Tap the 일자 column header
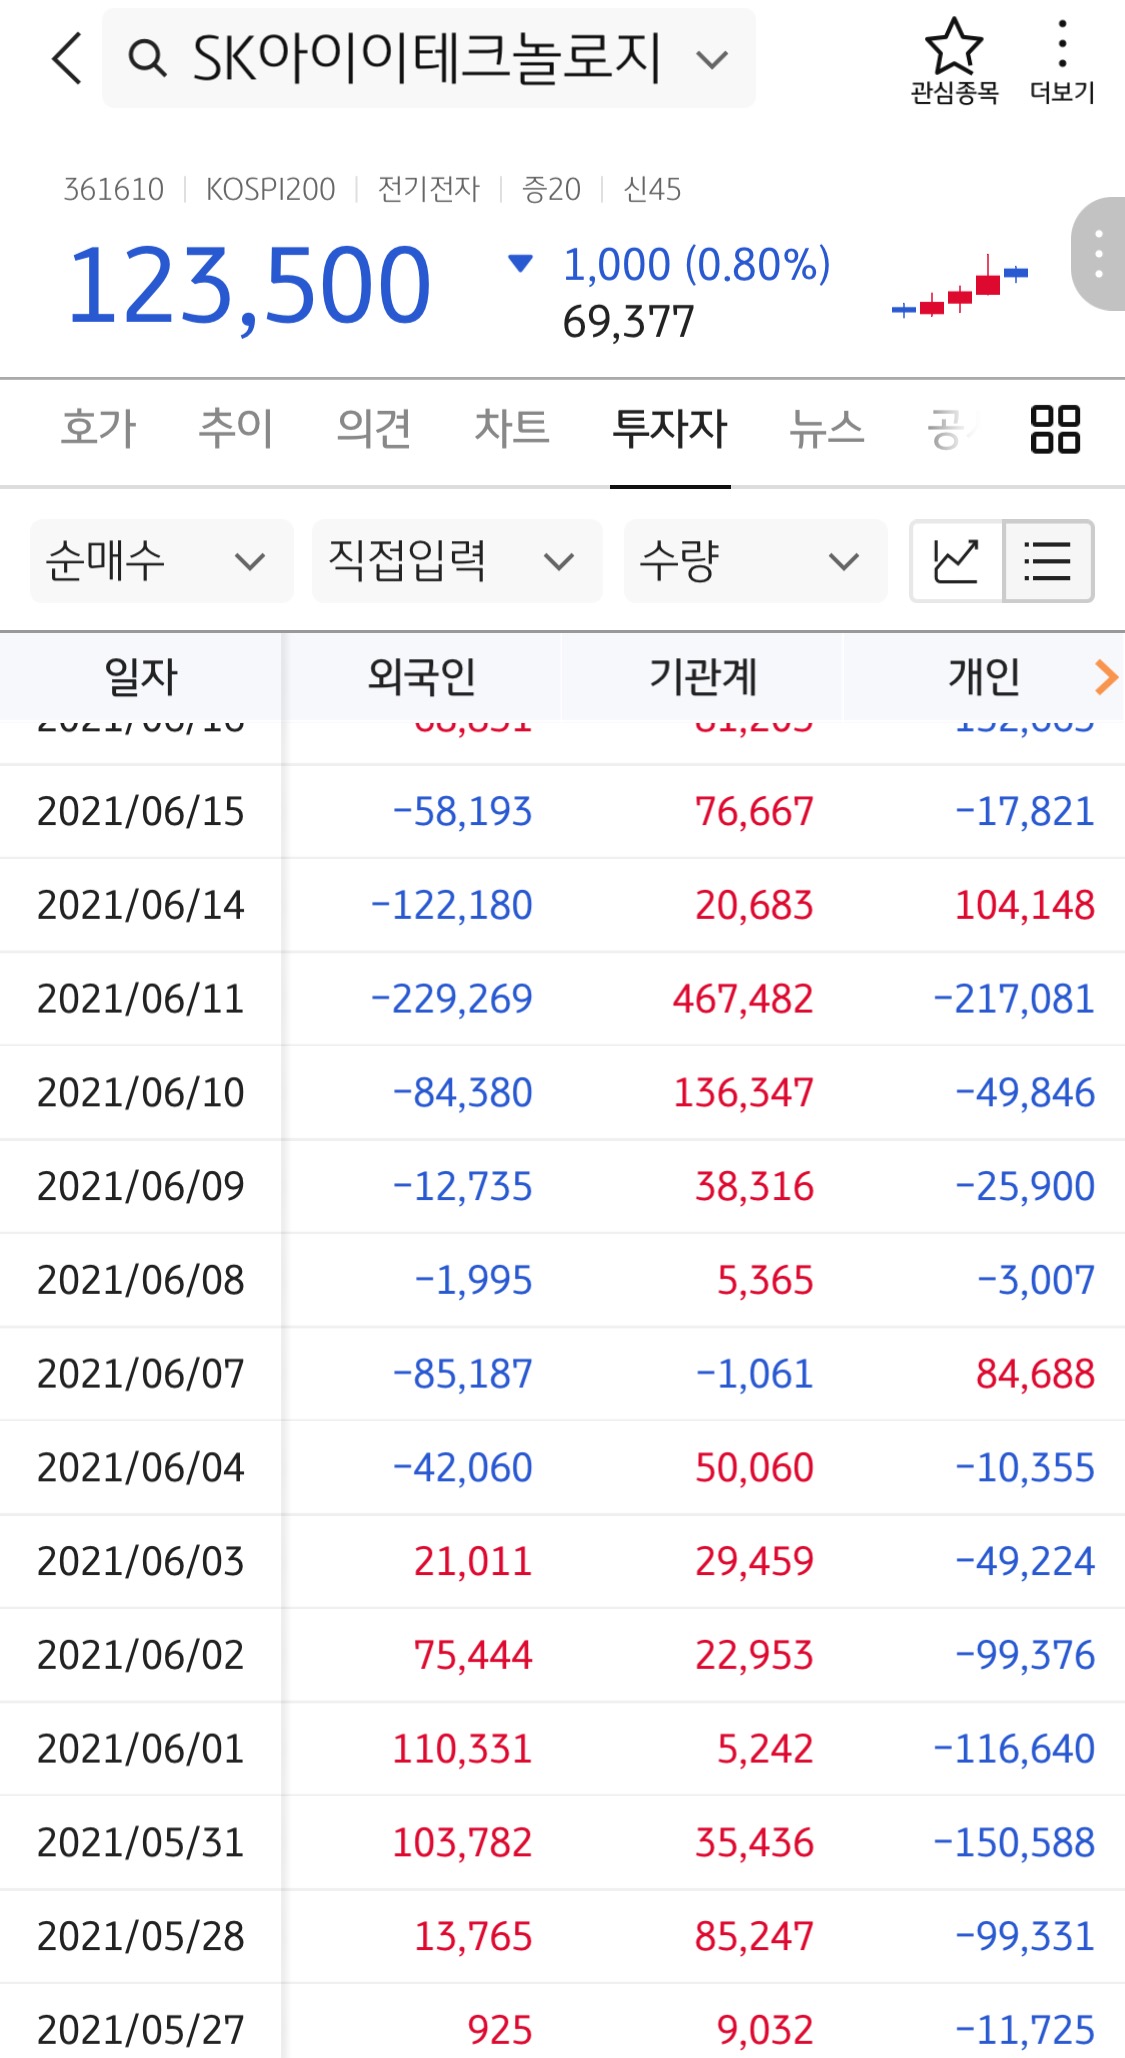This screenshot has height=2058, width=1125. (141, 677)
